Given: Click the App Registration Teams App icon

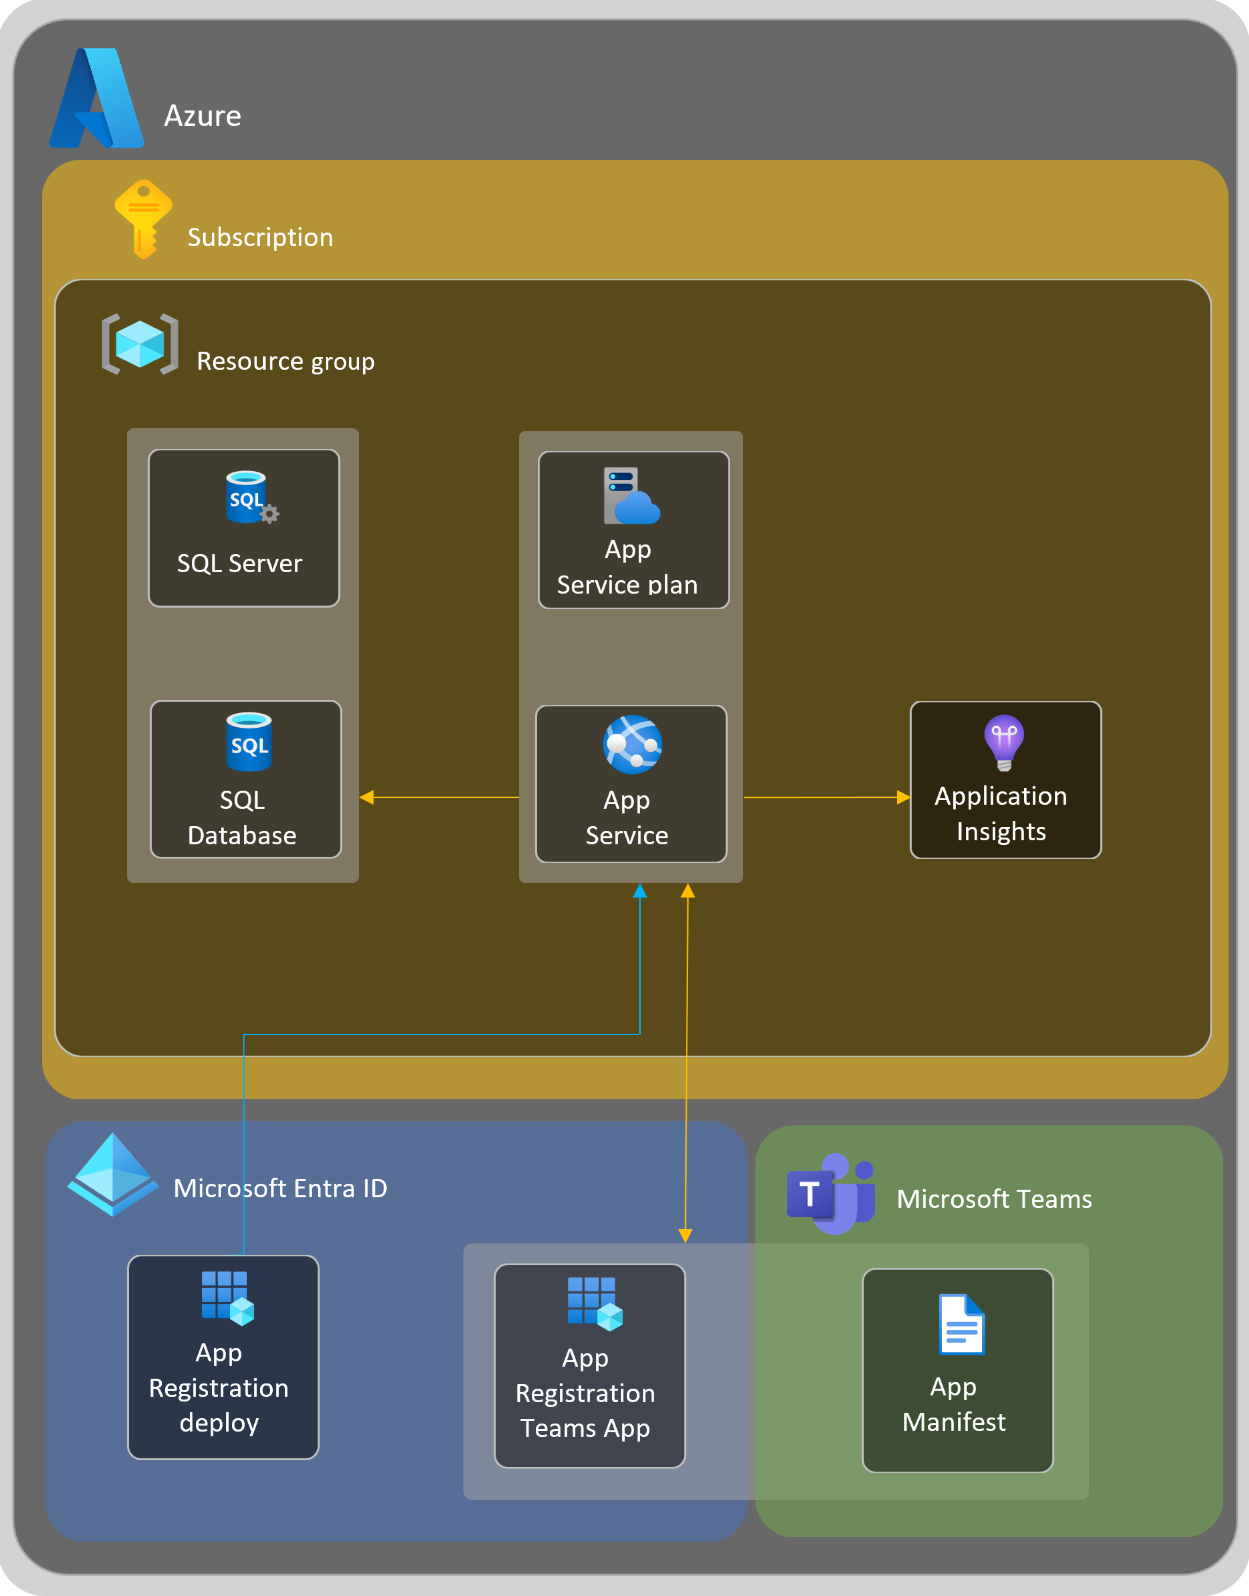Looking at the screenshot, I should pyautogui.click(x=595, y=1304).
